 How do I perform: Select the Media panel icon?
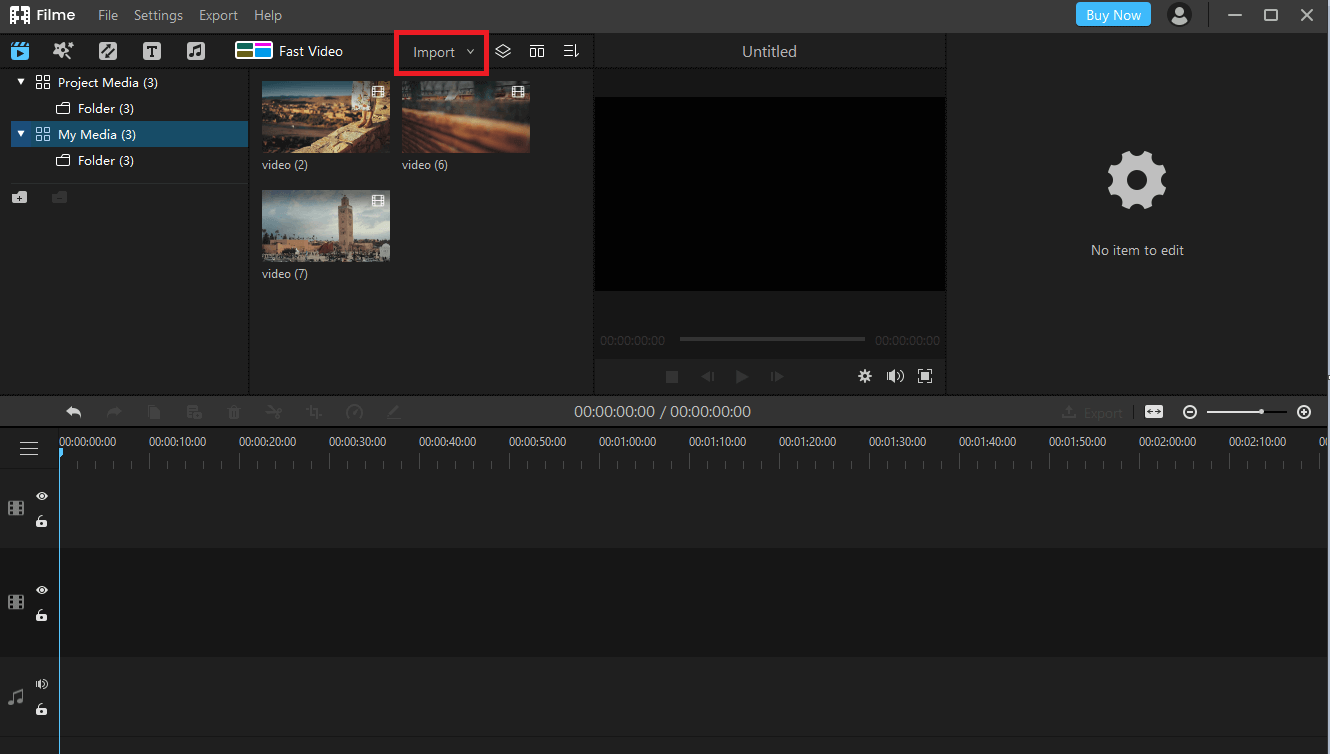20,50
